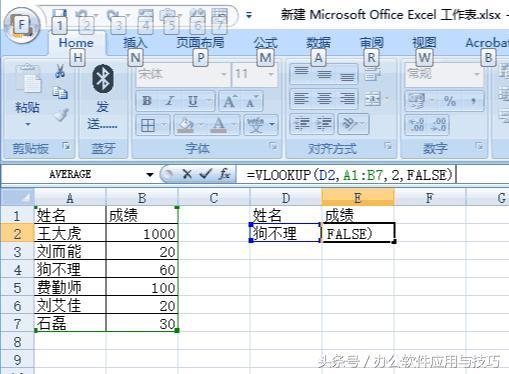The image size is (509, 374).
Task: Open the number format 常规 dropdown
Action: 477,74
